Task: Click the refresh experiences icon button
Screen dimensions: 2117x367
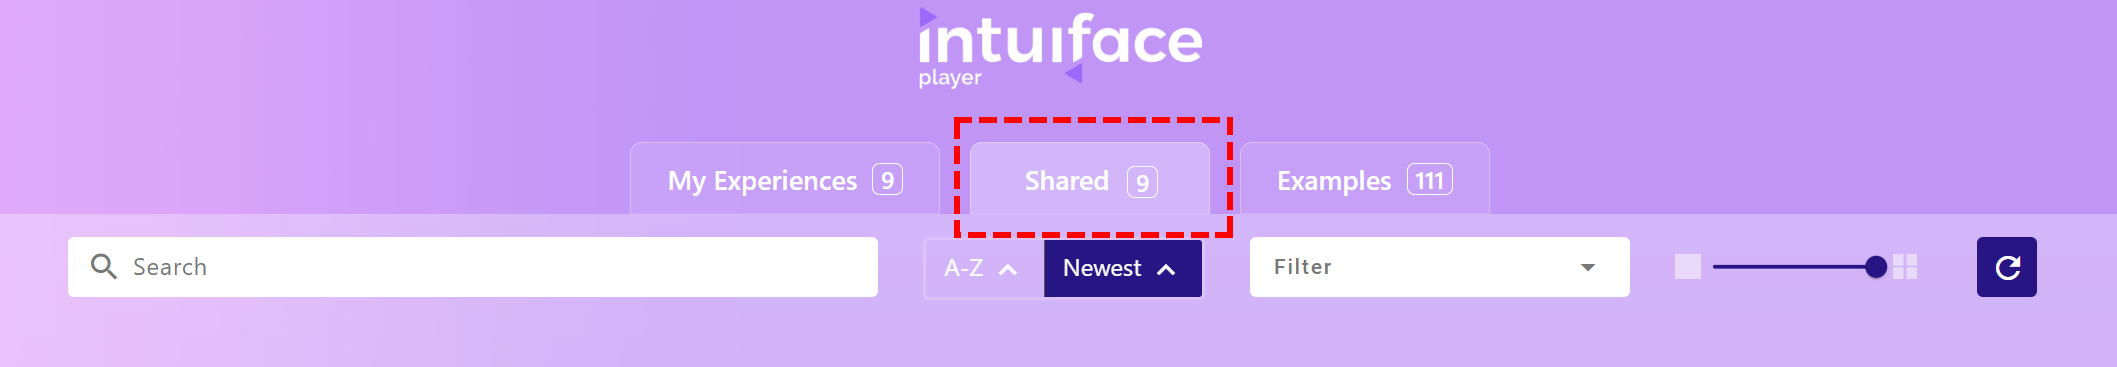Action: [x=2006, y=267]
